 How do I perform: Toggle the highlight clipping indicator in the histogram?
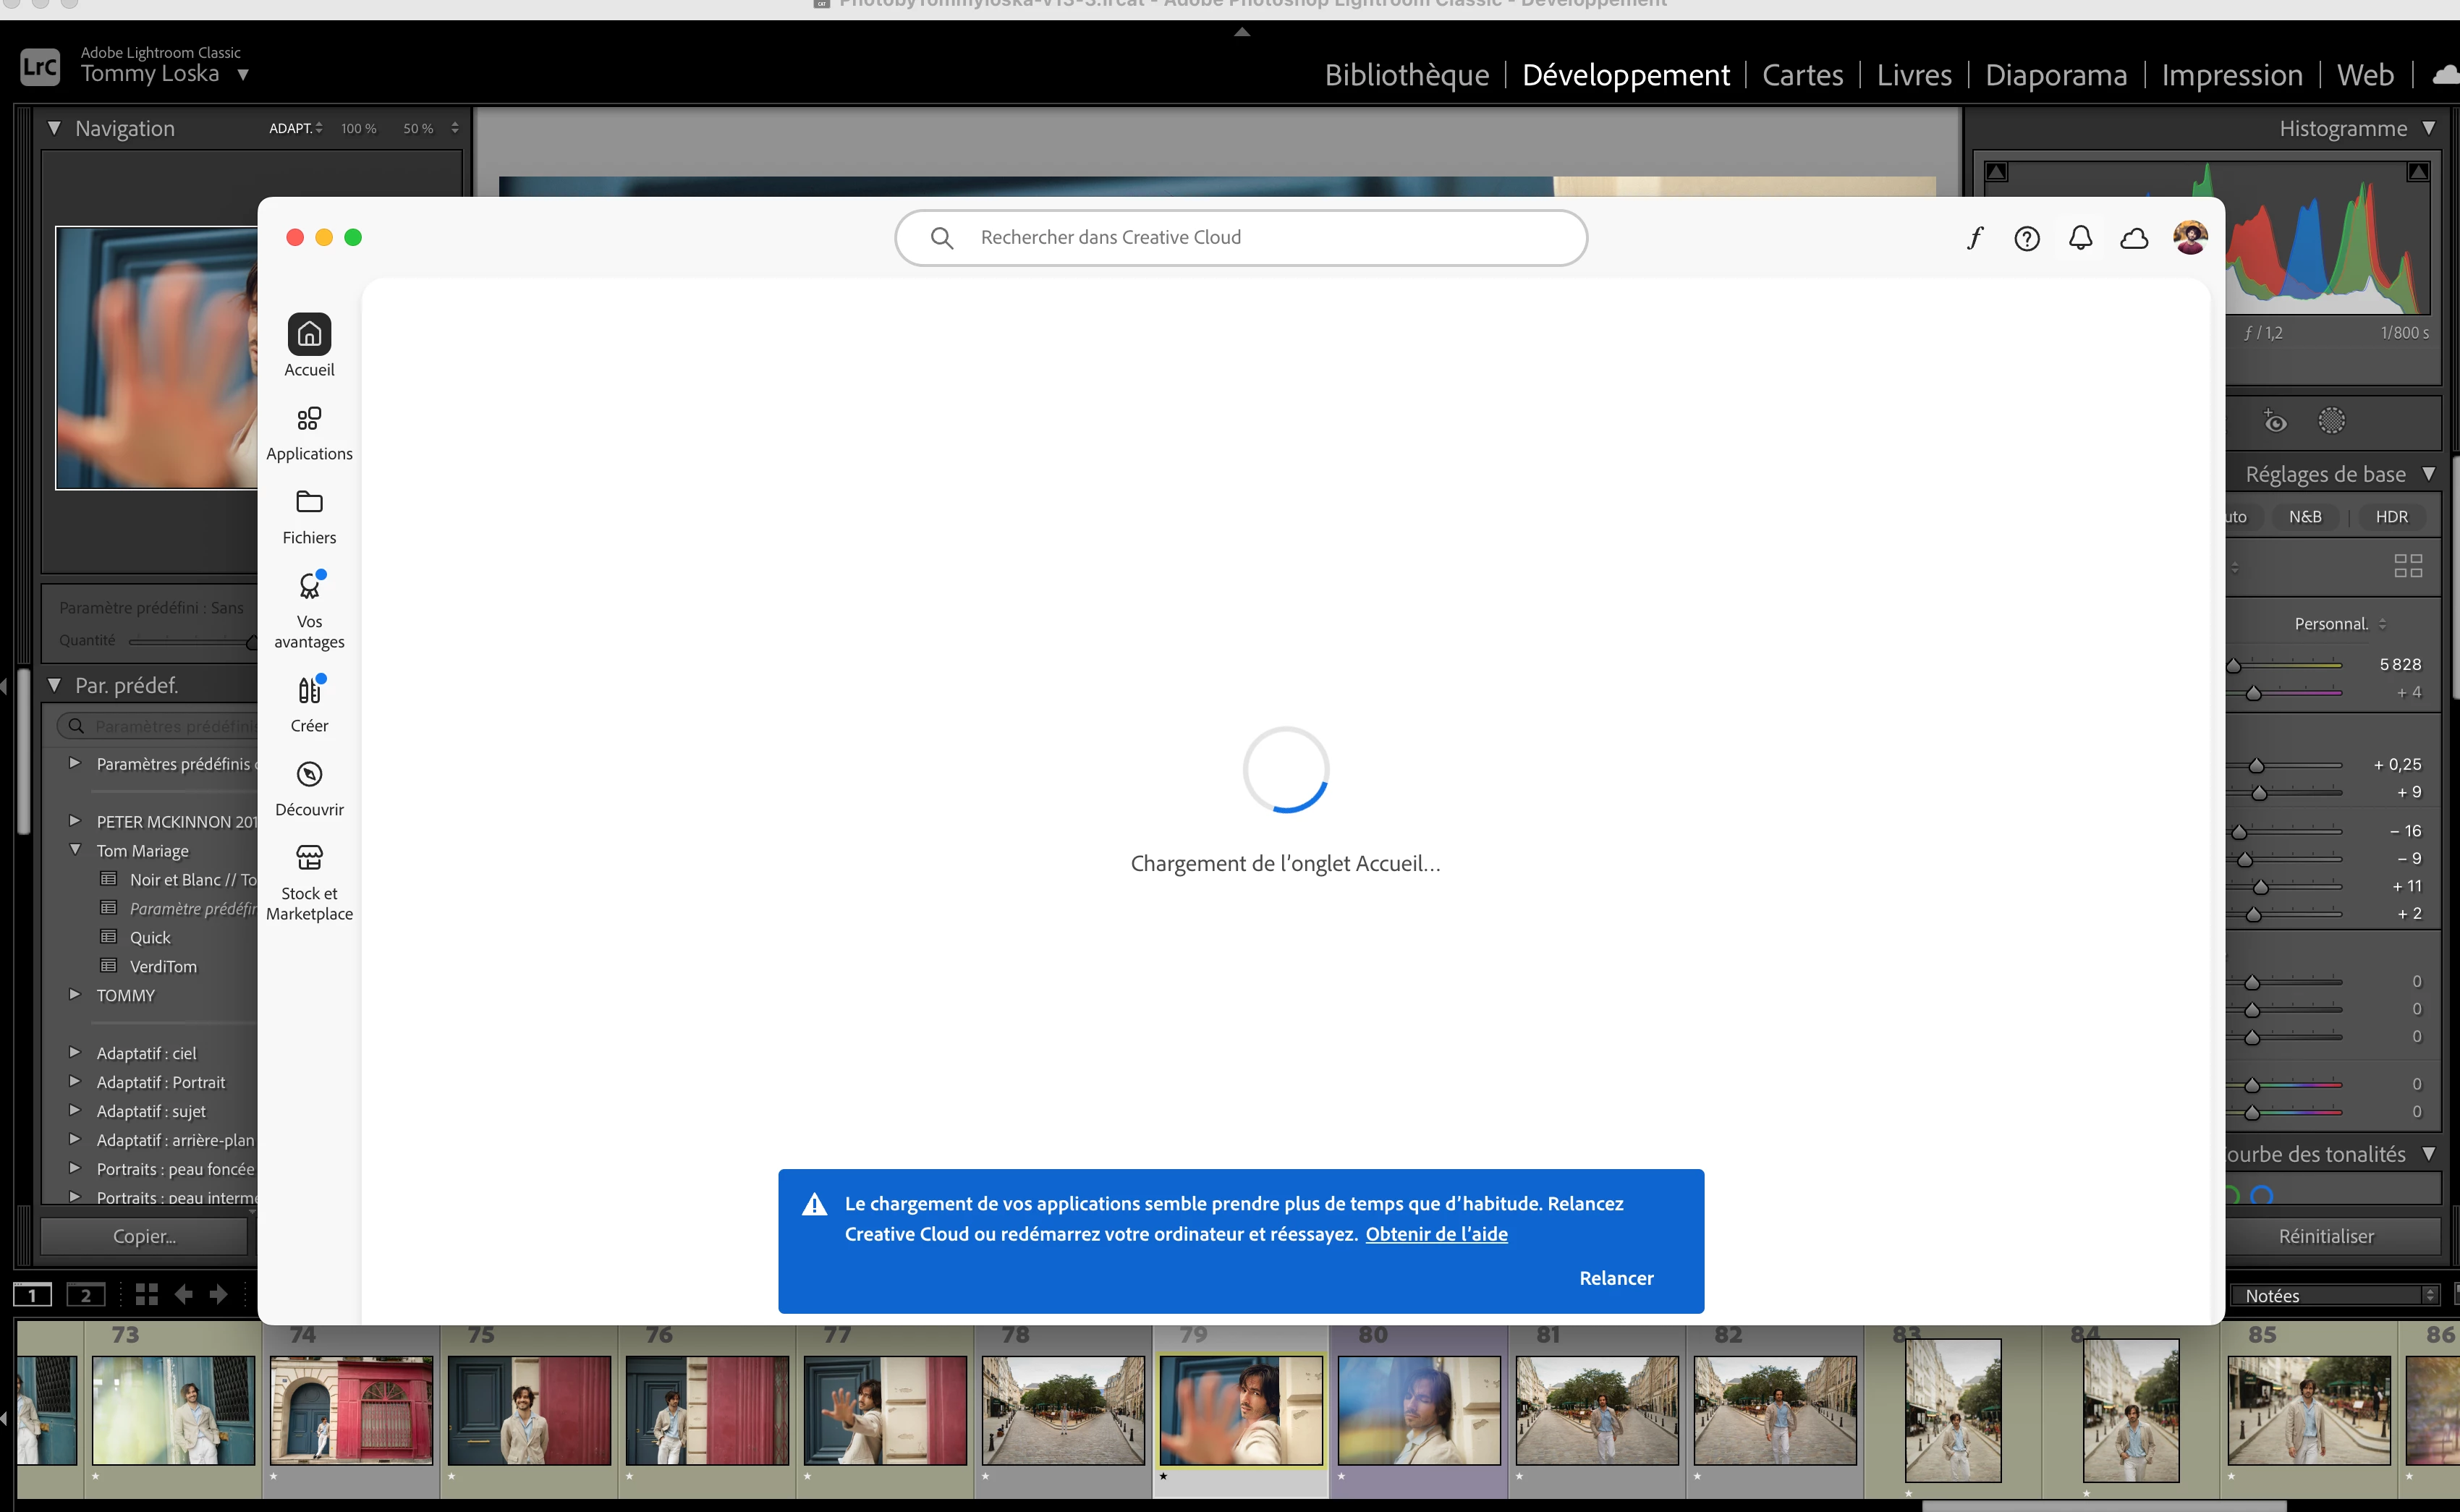(x=2417, y=172)
